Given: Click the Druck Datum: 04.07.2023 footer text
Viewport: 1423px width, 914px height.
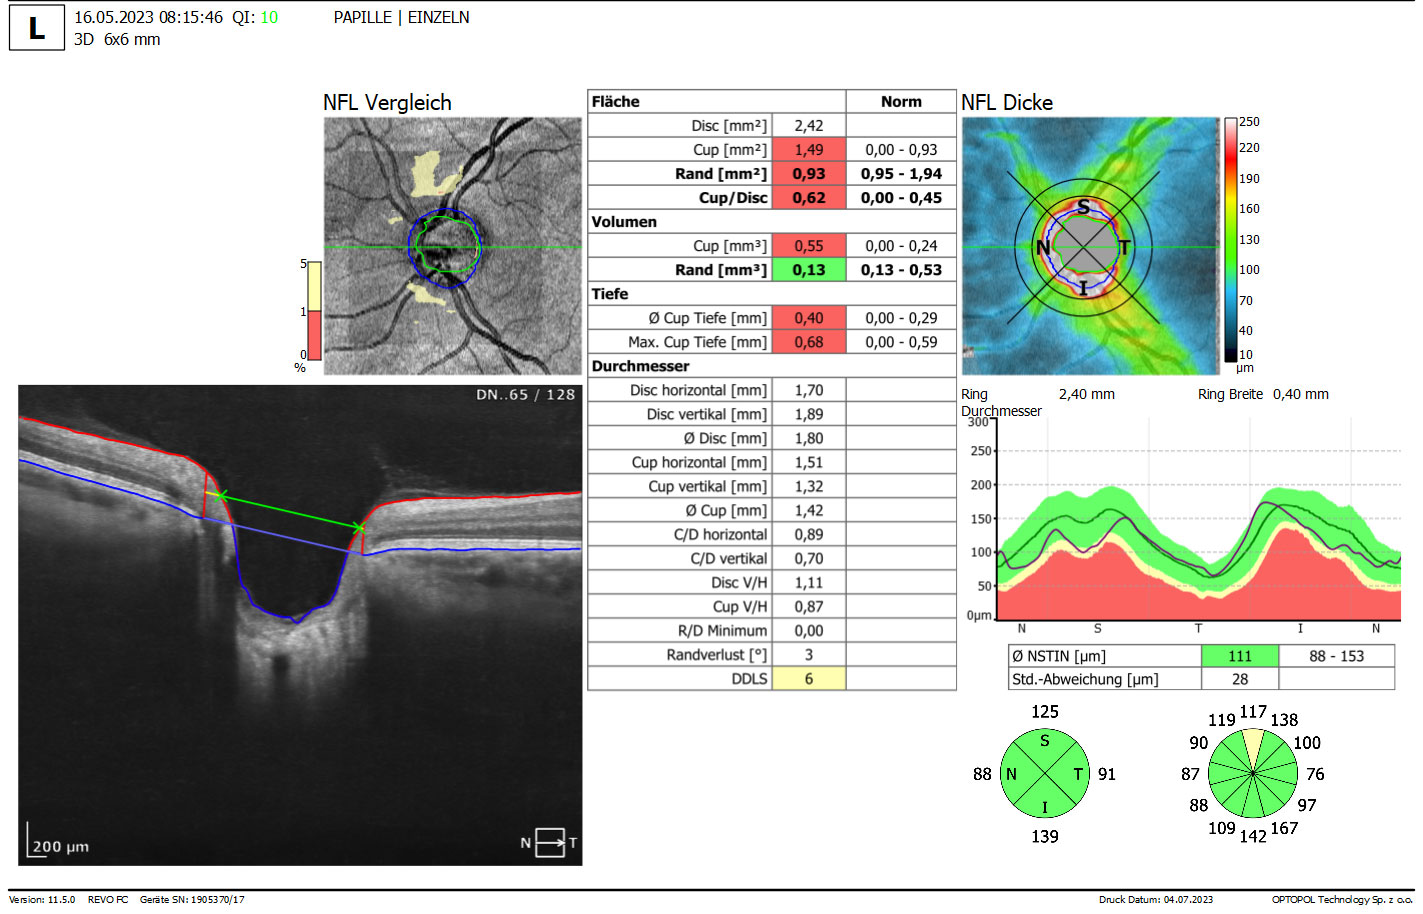Looking at the screenshot, I should 1156,899.
